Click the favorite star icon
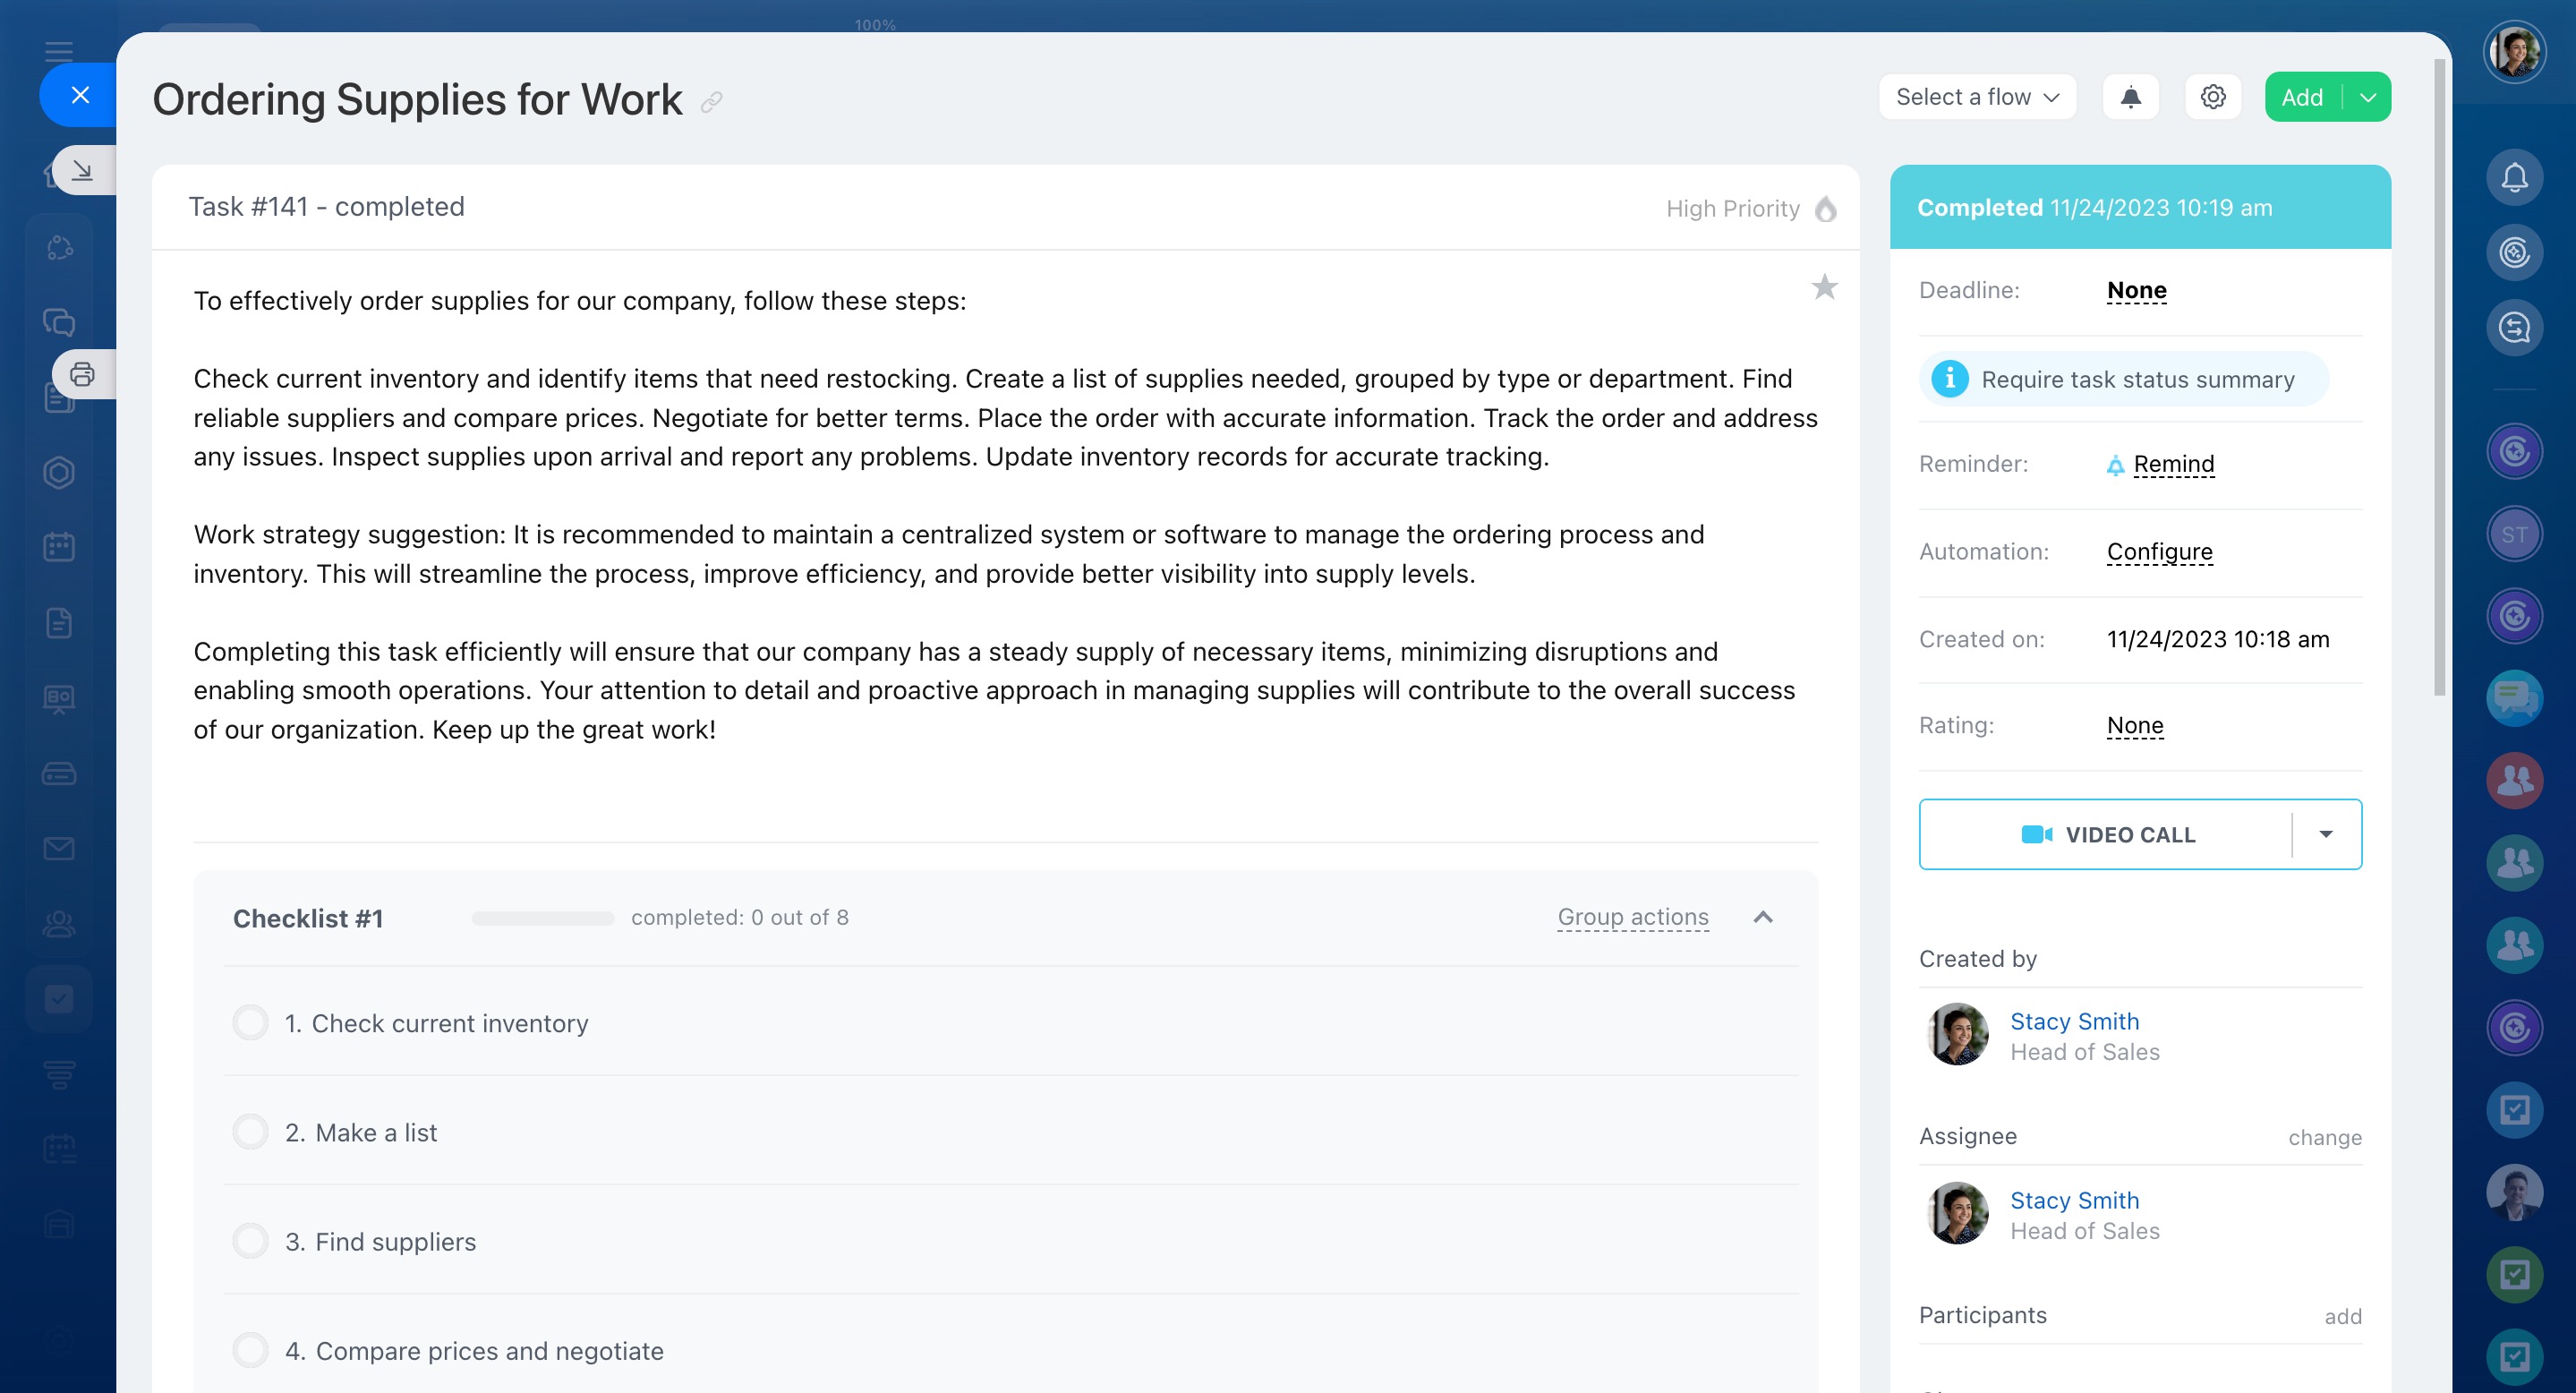The image size is (2576, 1393). (1824, 288)
